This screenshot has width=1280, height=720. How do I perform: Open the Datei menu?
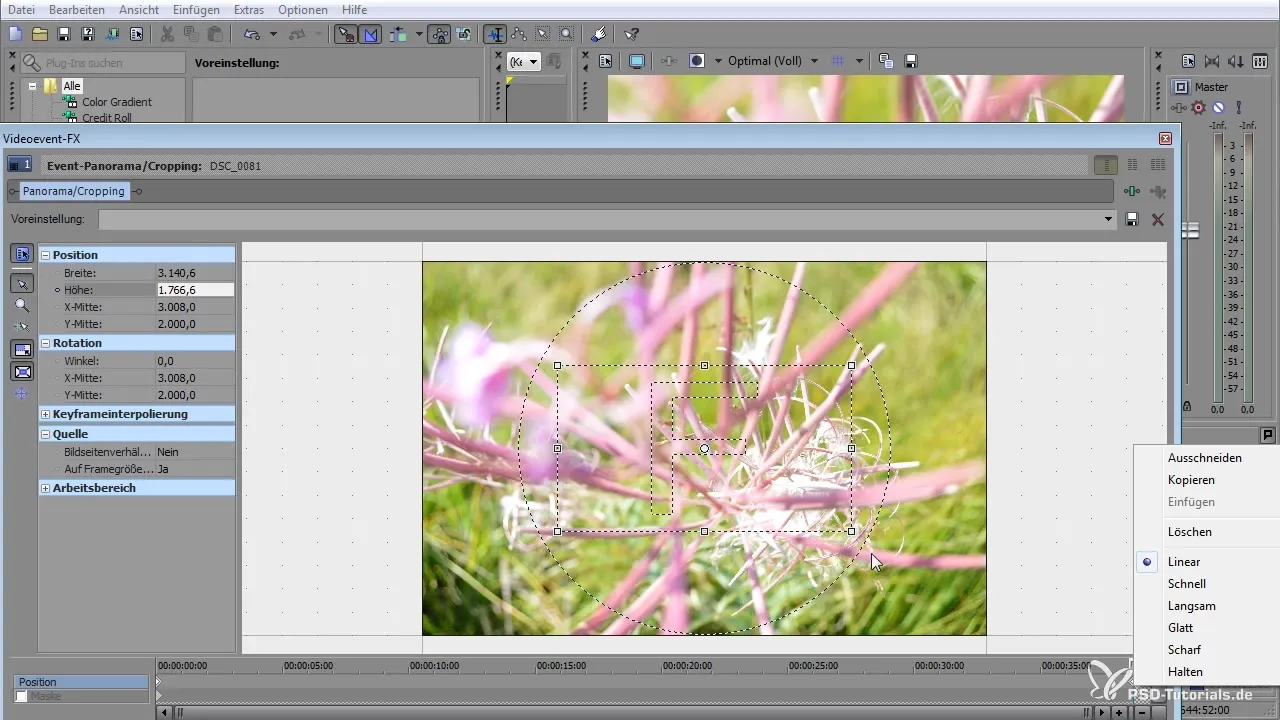pyautogui.click(x=22, y=10)
